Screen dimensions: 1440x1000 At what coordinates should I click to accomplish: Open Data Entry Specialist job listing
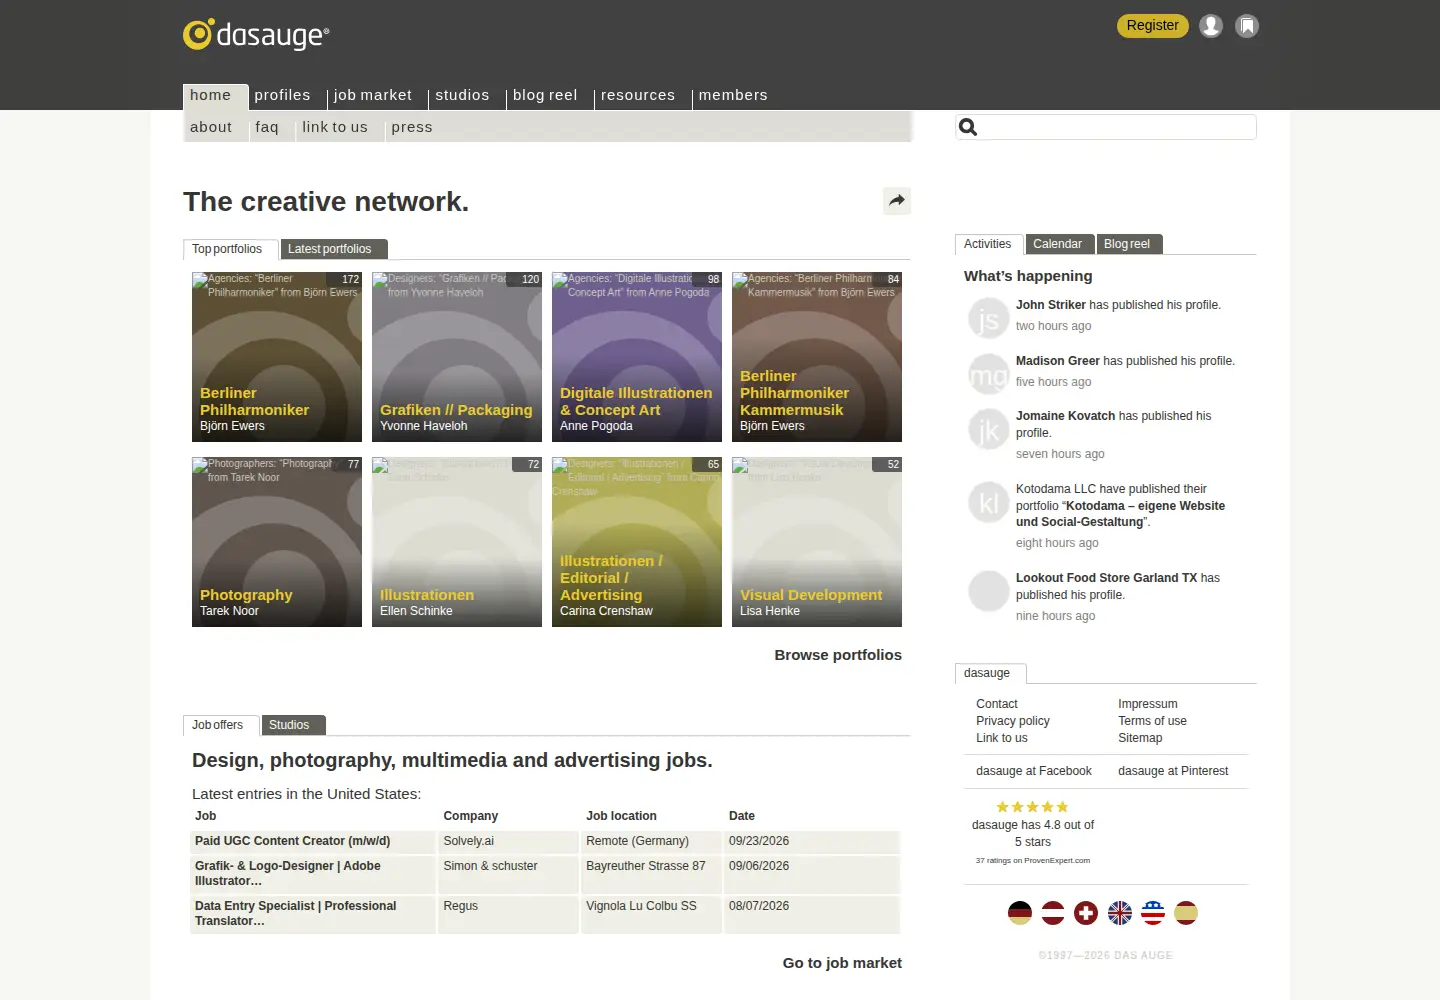tap(296, 913)
